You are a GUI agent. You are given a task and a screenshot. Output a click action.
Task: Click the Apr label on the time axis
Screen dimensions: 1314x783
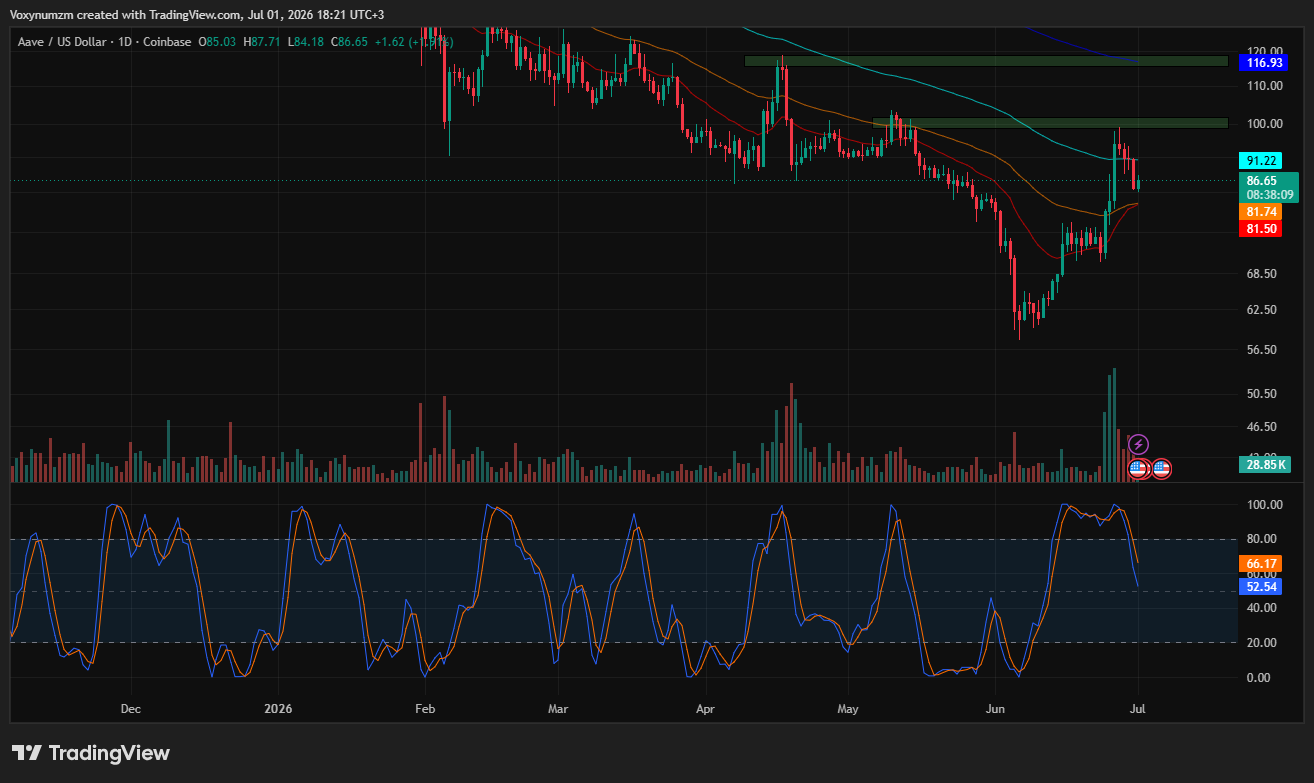tap(706, 709)
